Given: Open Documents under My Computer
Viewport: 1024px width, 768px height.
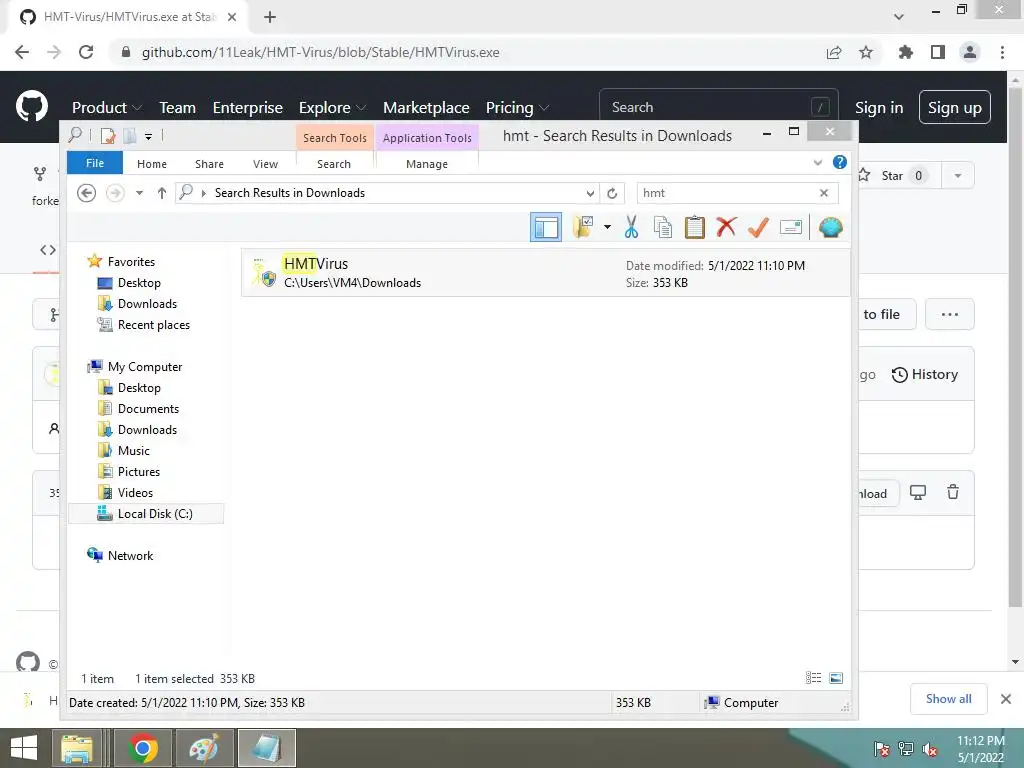Looking at the screenshot, I should 148,409.
